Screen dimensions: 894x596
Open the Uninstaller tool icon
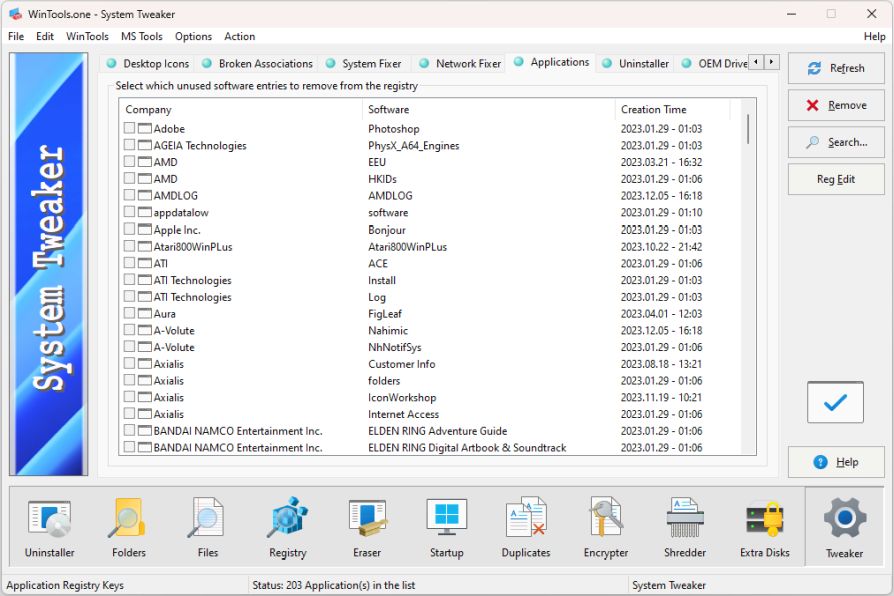[50, 527]
